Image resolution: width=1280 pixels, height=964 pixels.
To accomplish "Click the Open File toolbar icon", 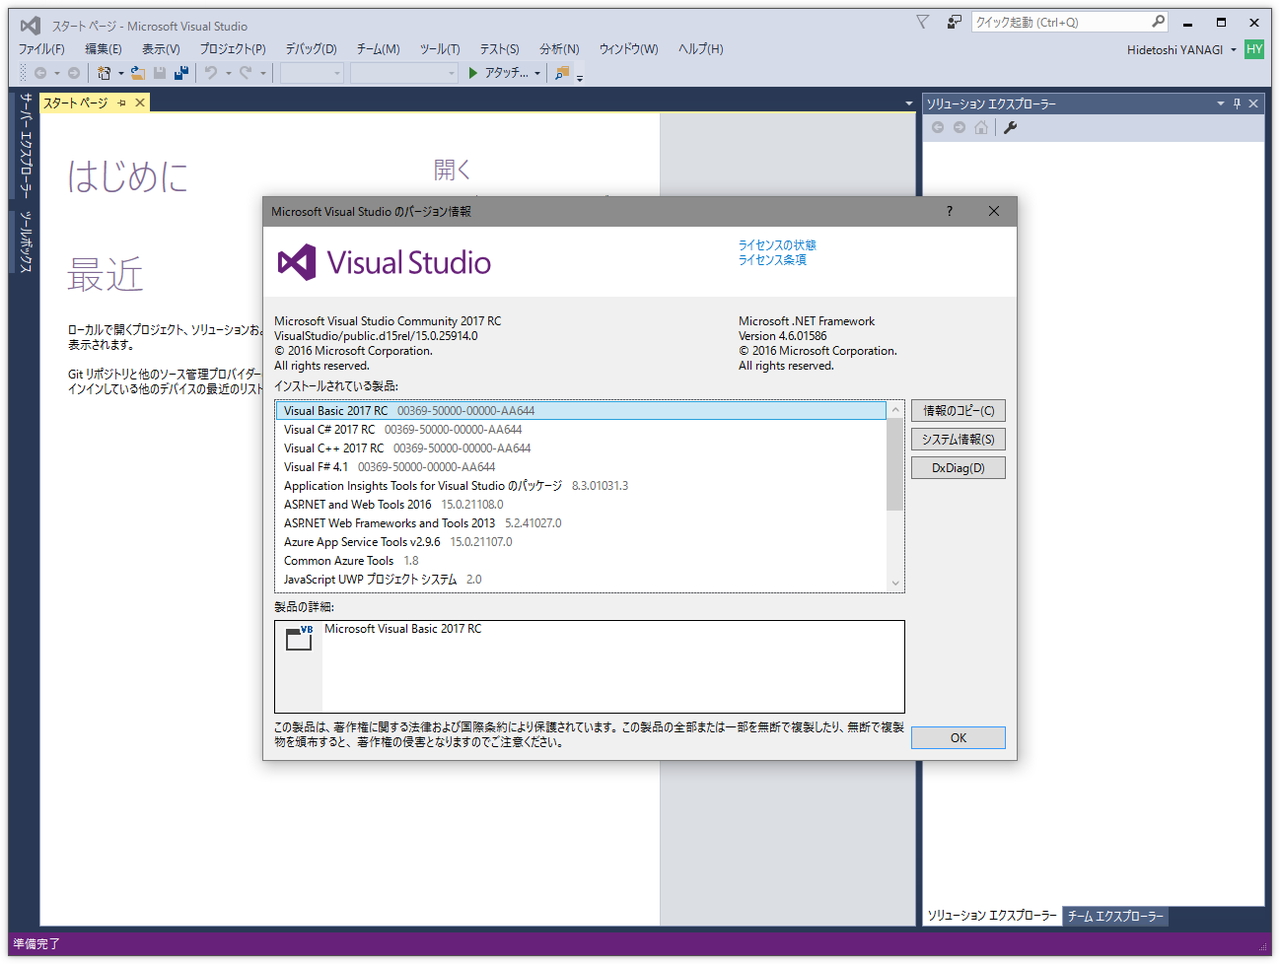I will coord(136,72).
